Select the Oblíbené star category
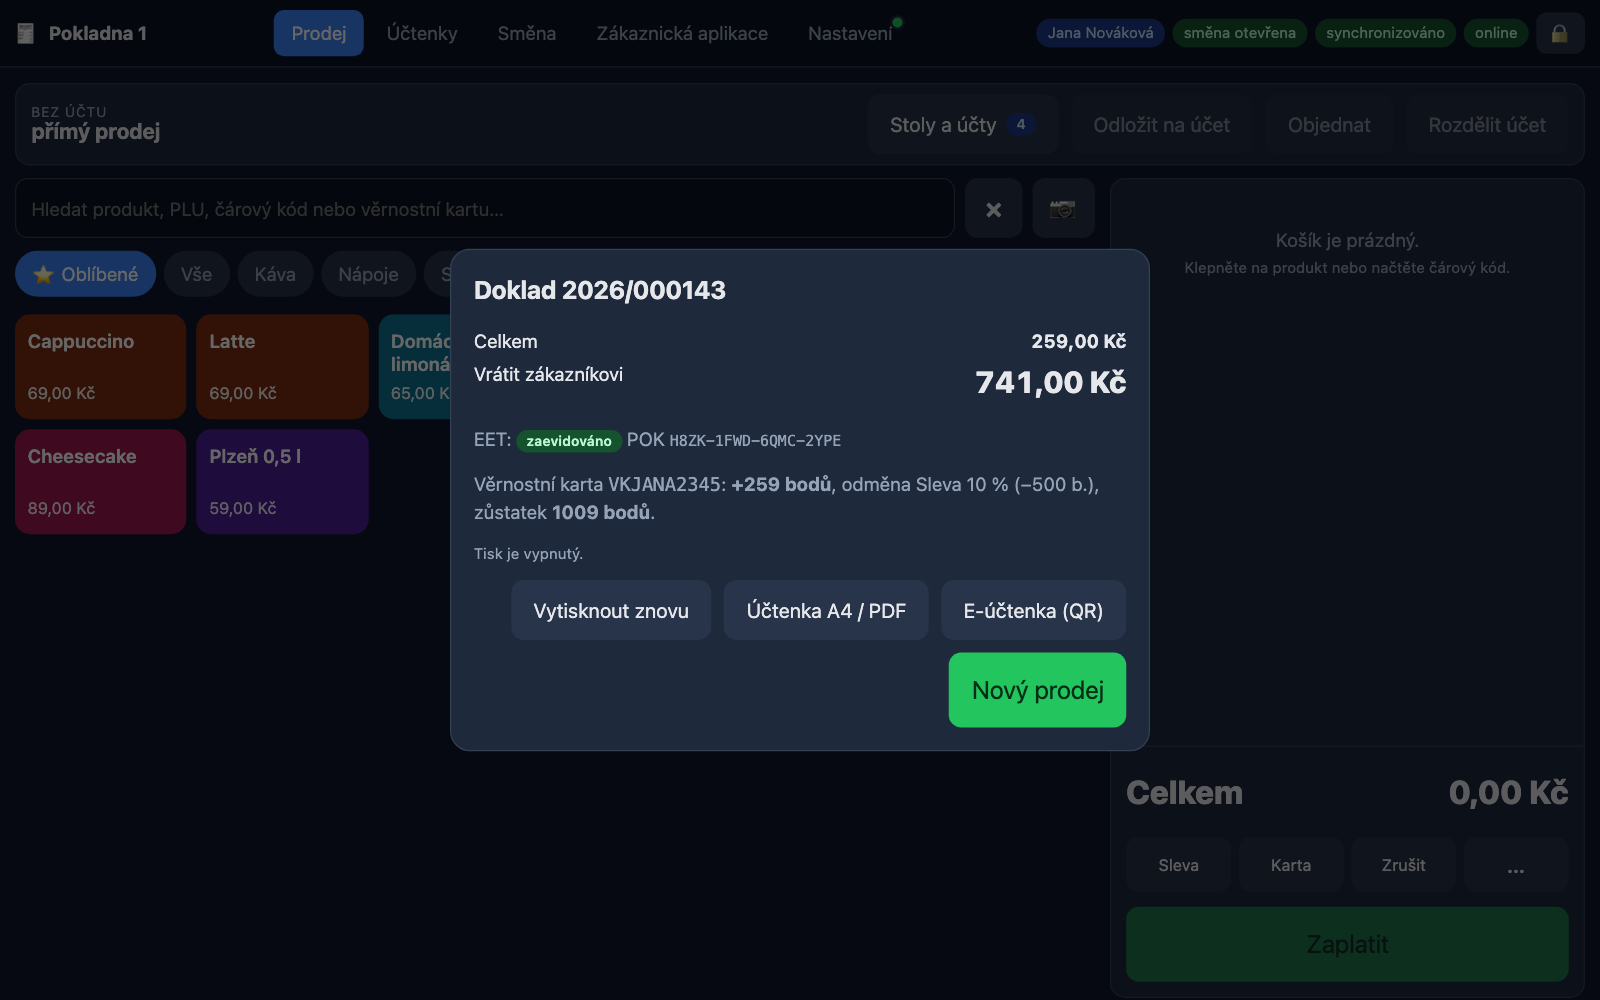 tap(85, 274)
